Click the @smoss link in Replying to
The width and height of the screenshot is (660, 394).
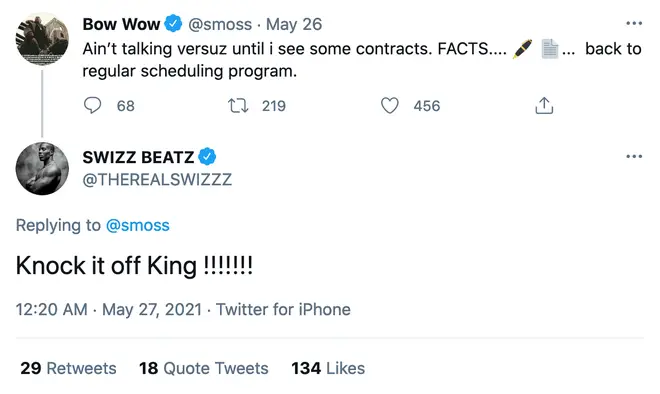[138, 225]
